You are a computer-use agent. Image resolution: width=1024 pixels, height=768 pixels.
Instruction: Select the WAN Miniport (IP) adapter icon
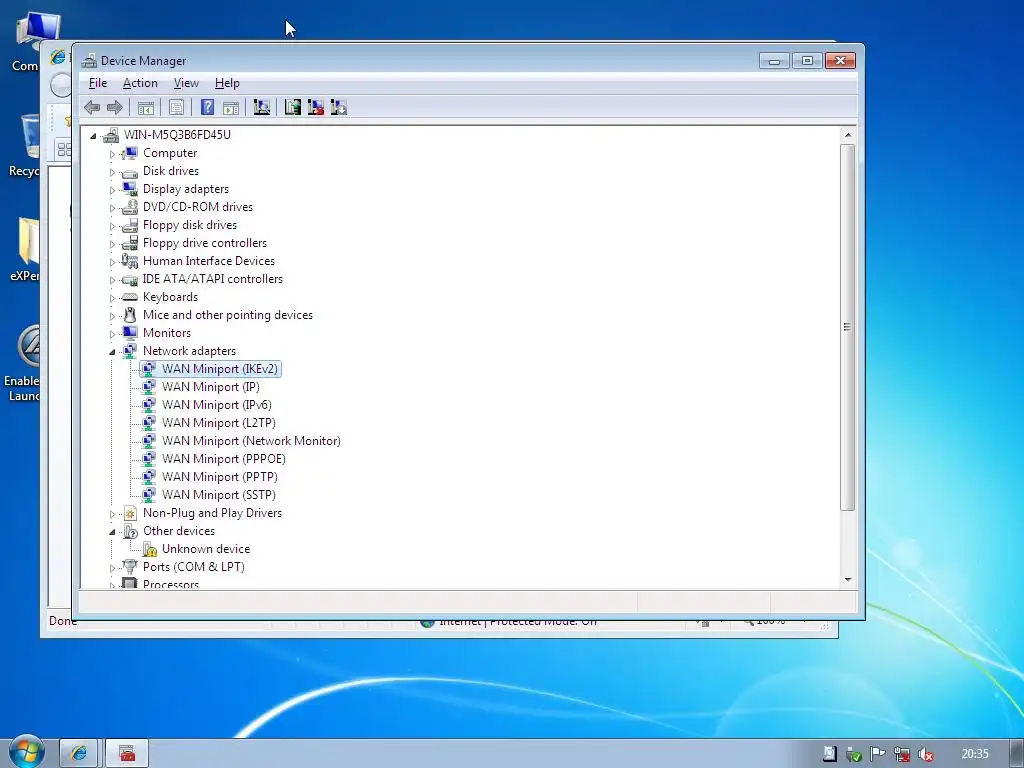(x=149, y=387)
